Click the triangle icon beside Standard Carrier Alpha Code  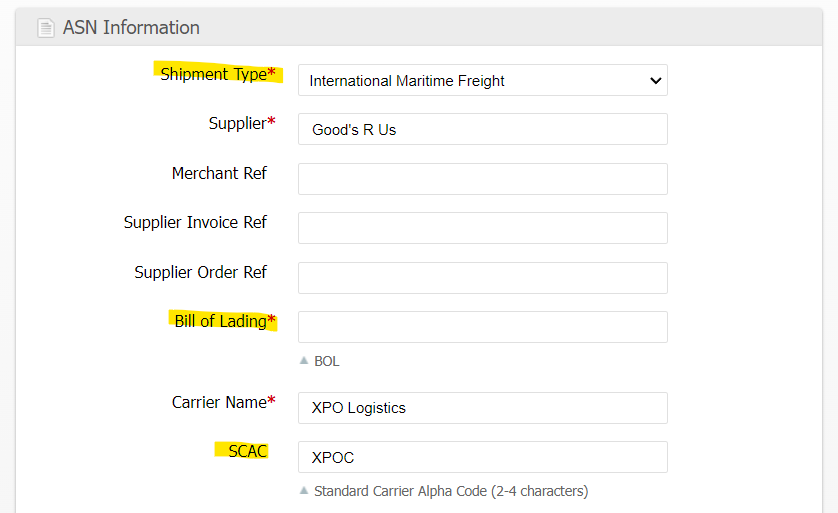coord(304,491)
